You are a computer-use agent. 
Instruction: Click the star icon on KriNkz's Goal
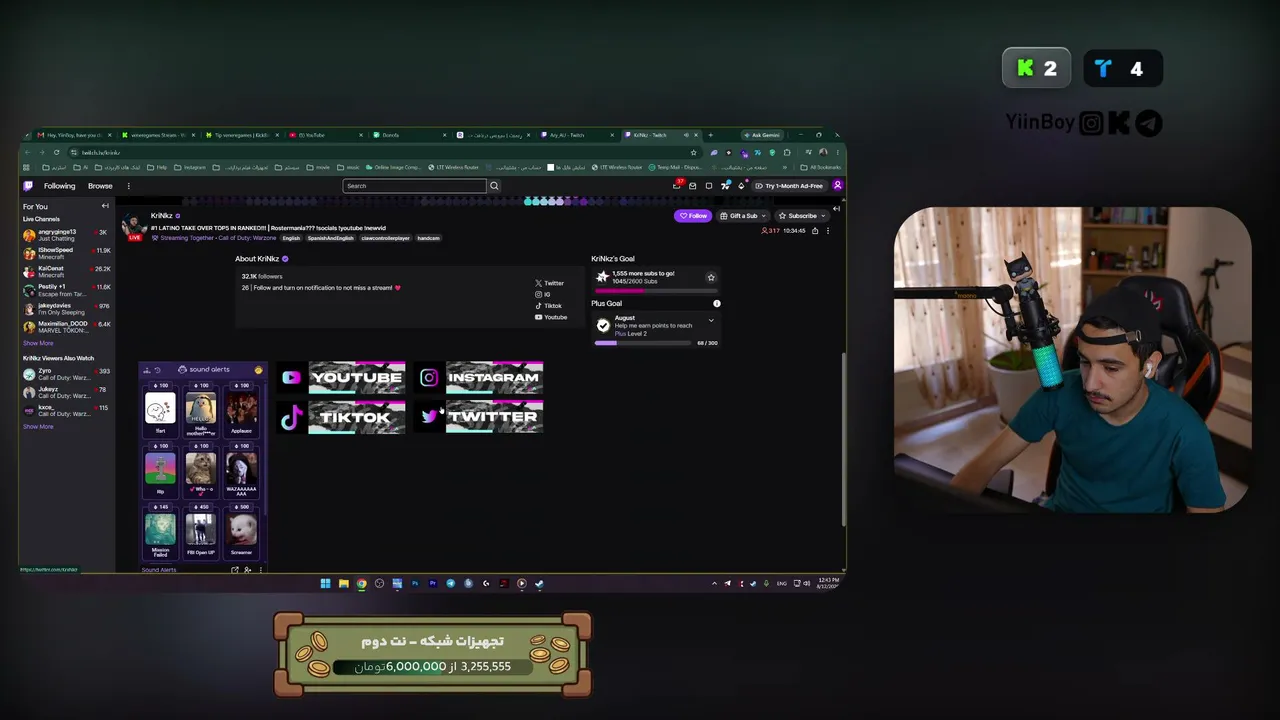(711, 277)
